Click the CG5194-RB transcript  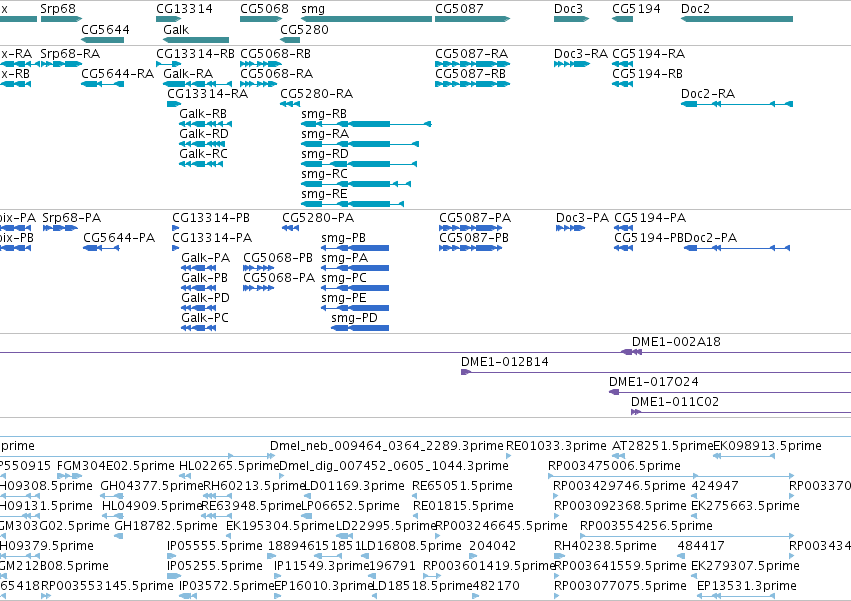(623, 84)
